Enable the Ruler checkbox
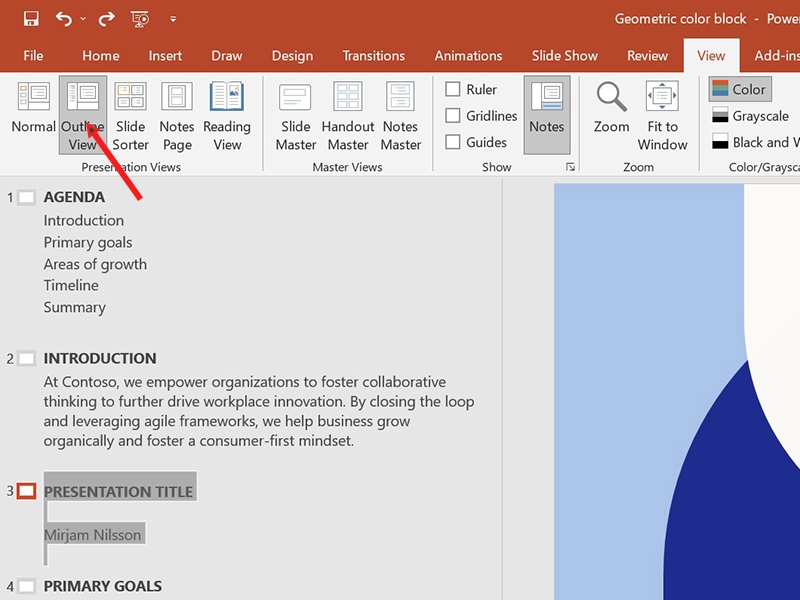Viewport: 800px width, 600px height. 453,89
